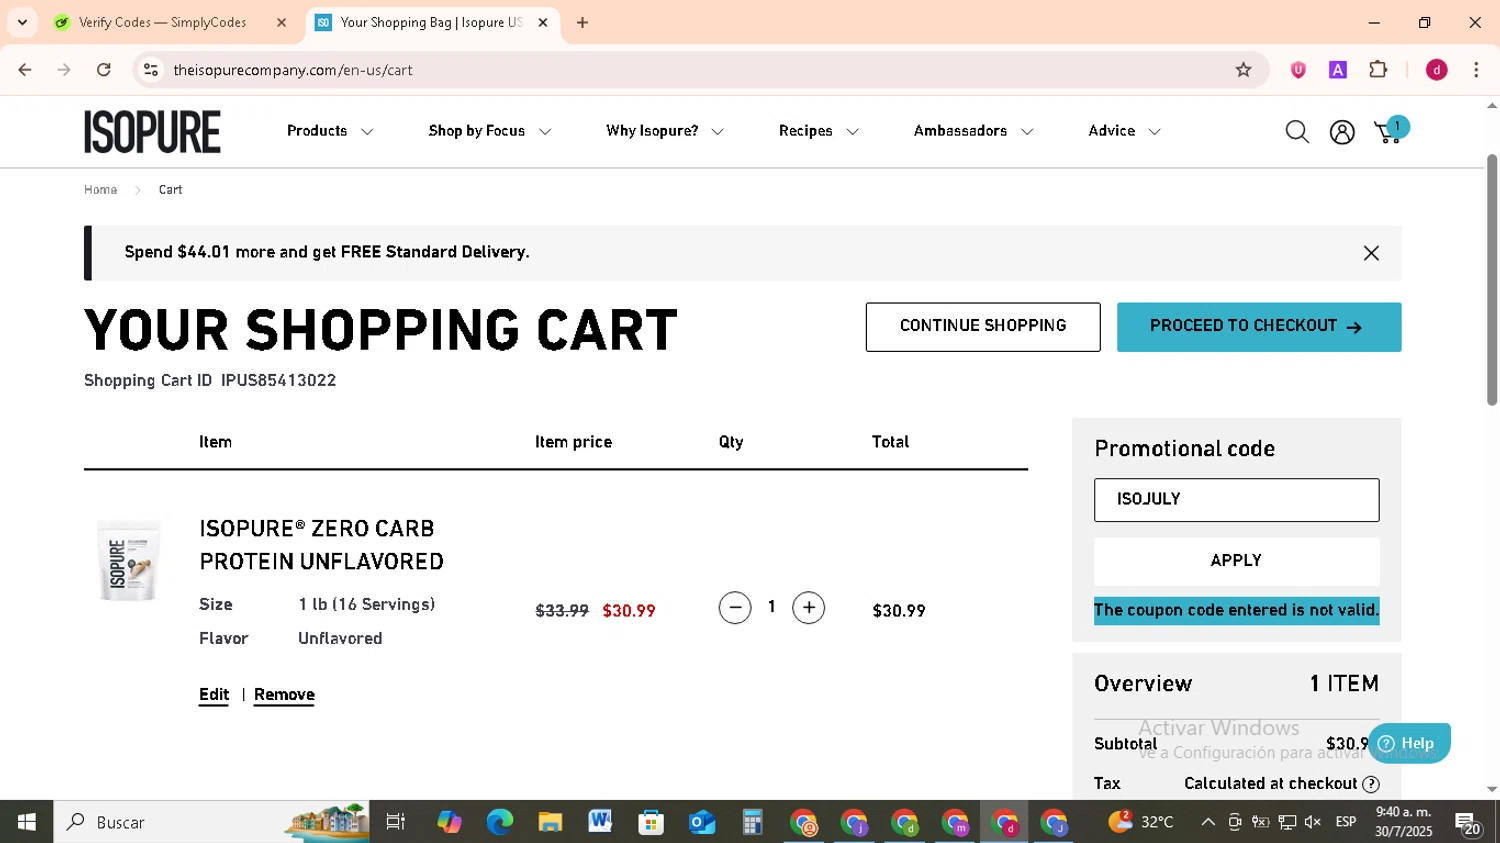Expand the Shop by Focus menu
1500x843 pixels.
(489, 131)
